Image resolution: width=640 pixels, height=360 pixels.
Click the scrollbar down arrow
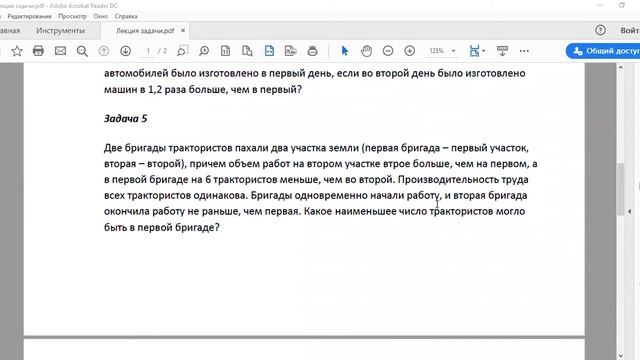pos(620,356)
